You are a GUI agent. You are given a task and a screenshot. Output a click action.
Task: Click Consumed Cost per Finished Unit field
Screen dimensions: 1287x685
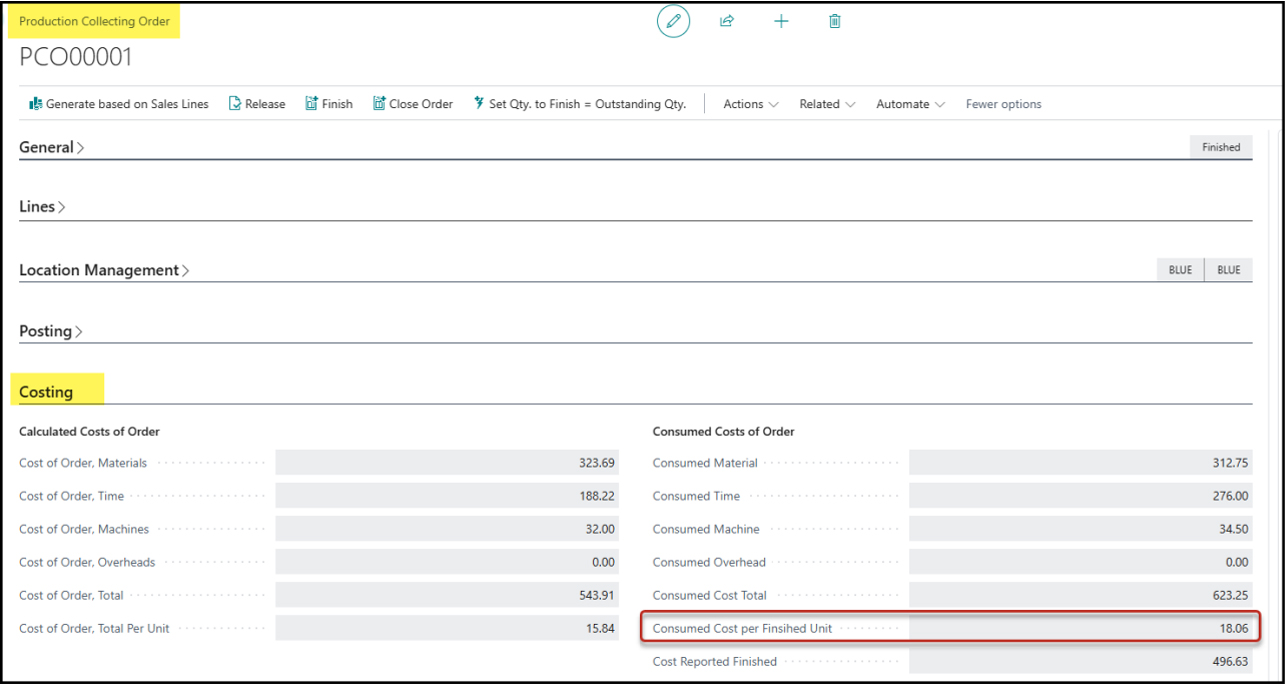click(1080, 628)
